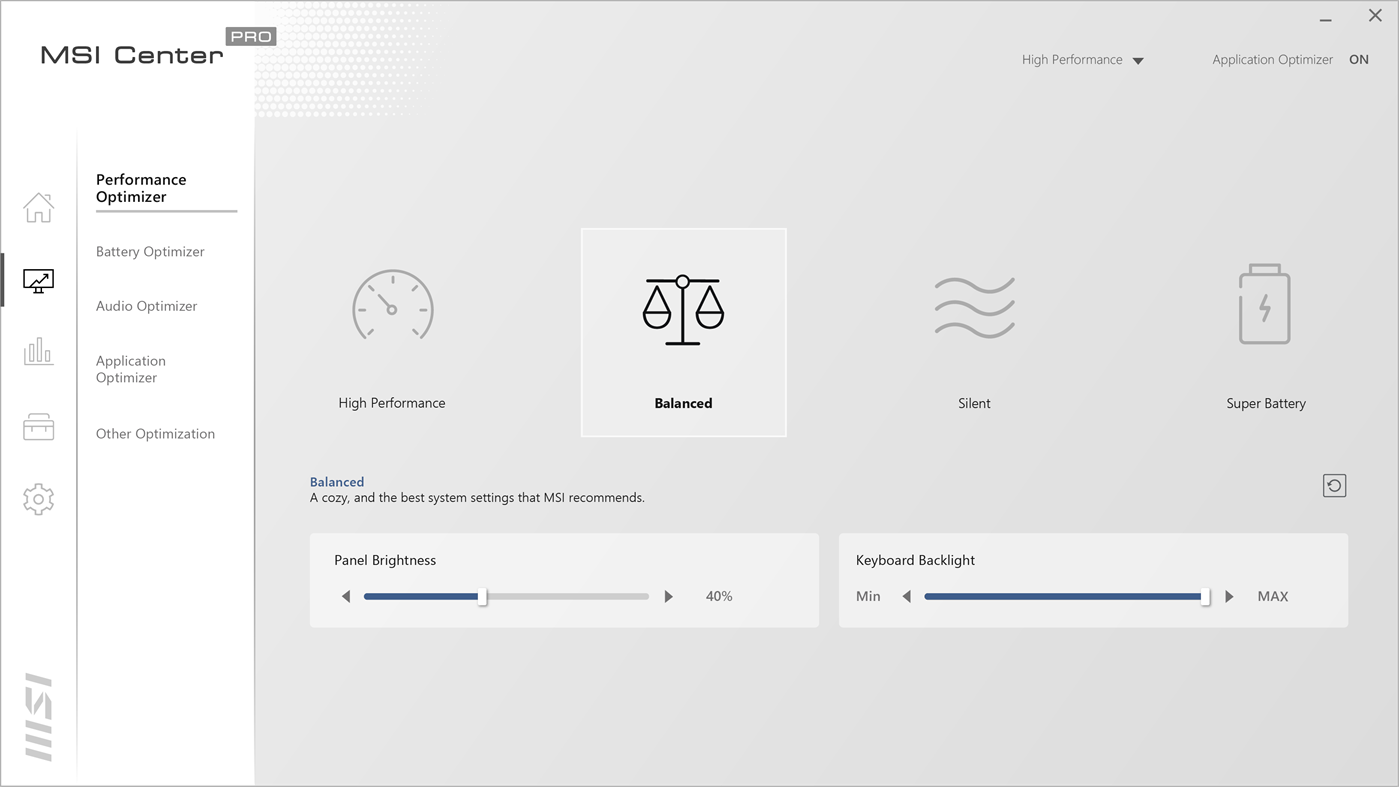Open the Performance Optimizer tab
The height and width of the screenshot is (787, 1399).
(x=141, y=188)
